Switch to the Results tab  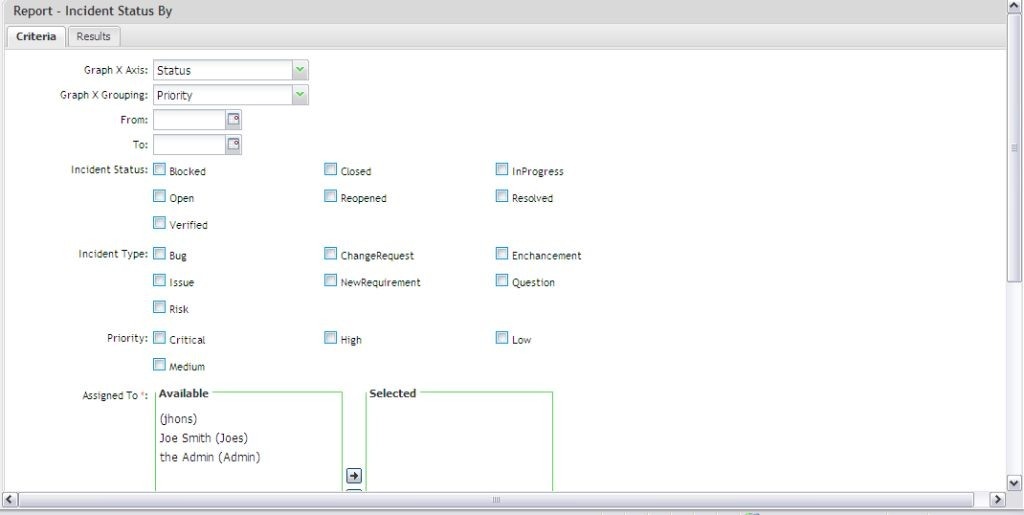point(94,36)
